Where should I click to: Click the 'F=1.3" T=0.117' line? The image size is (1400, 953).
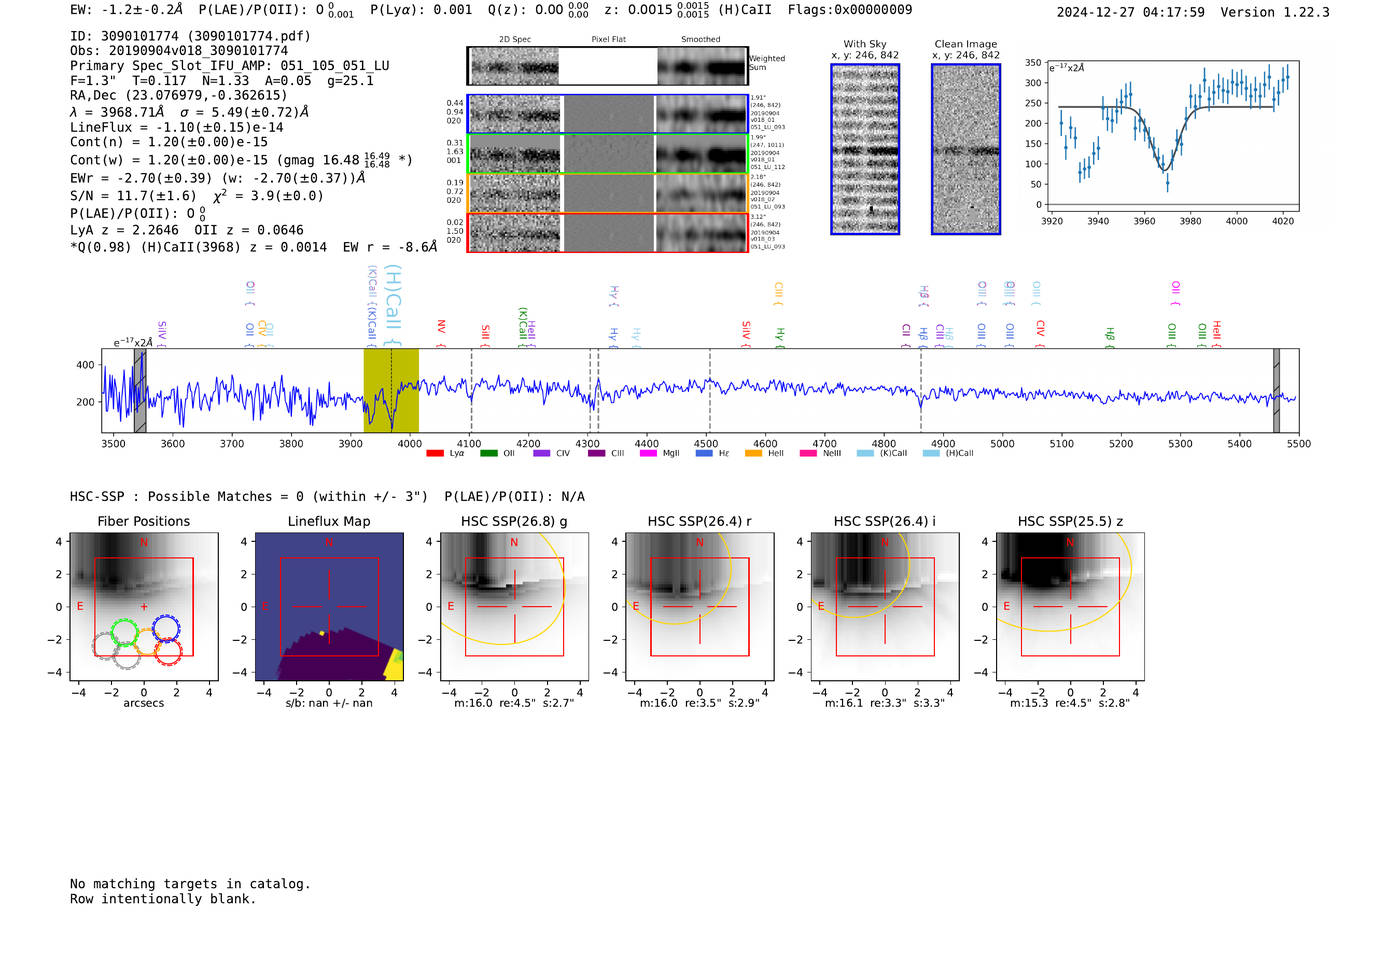point(128,81)
